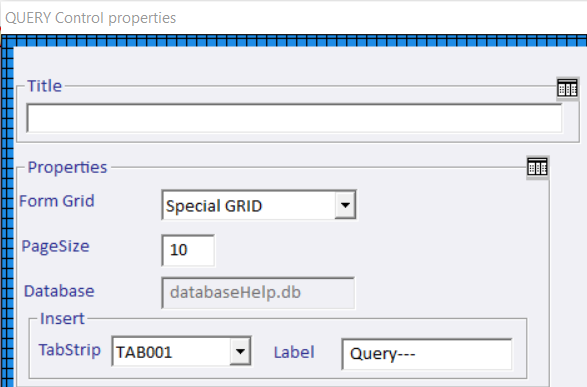Click the Title group caption
Screen dimensions: 587x387
[45, 86]
